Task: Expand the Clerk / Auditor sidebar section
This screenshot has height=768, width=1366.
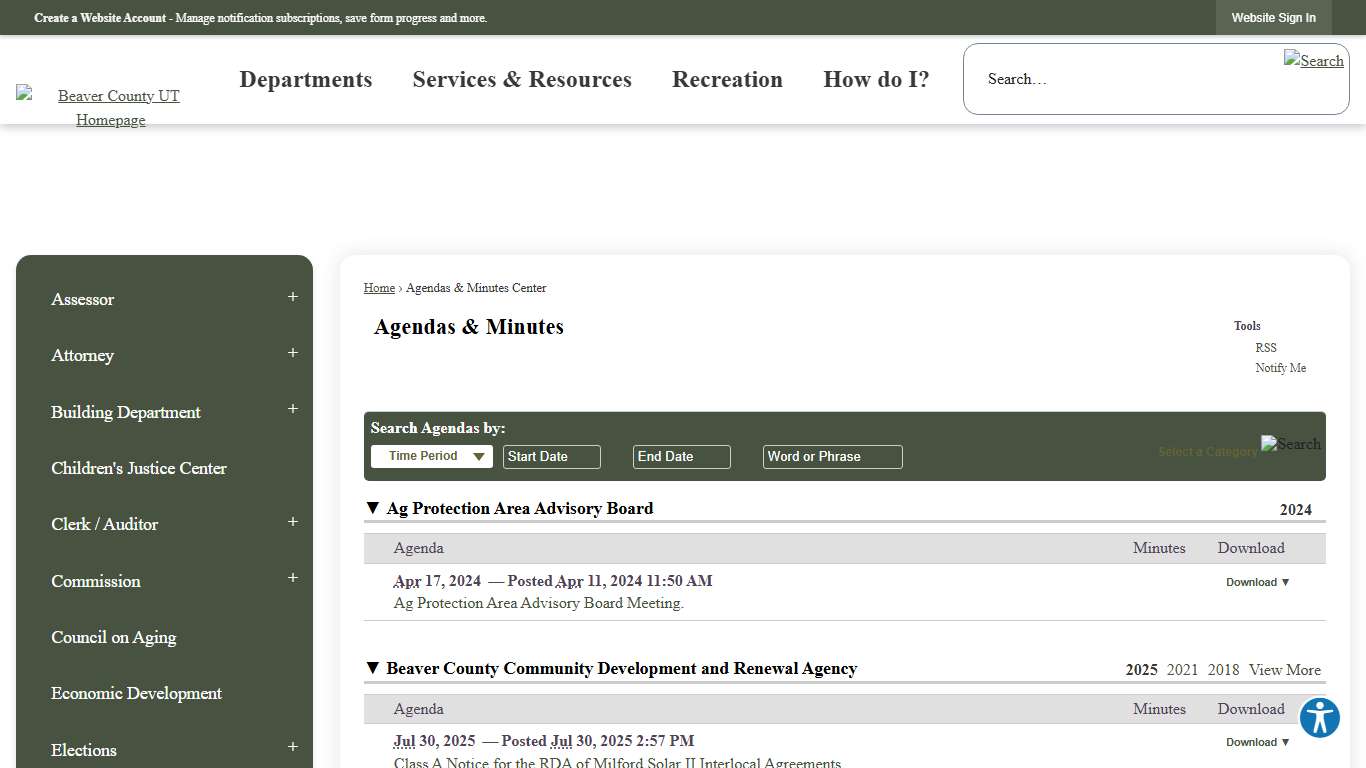Action: click(x=292, y=521)
